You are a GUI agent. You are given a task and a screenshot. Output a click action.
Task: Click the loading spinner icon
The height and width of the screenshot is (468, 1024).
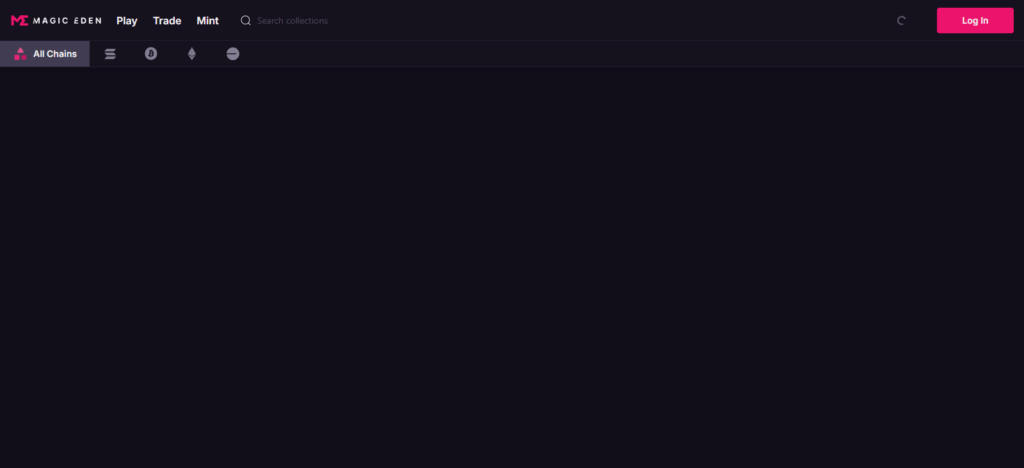coord(901,20)
